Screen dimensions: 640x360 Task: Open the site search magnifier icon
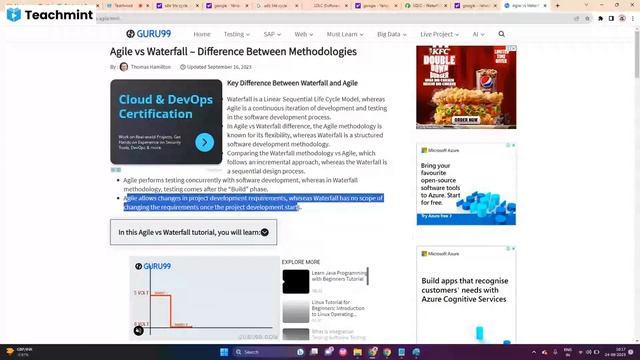501,34
